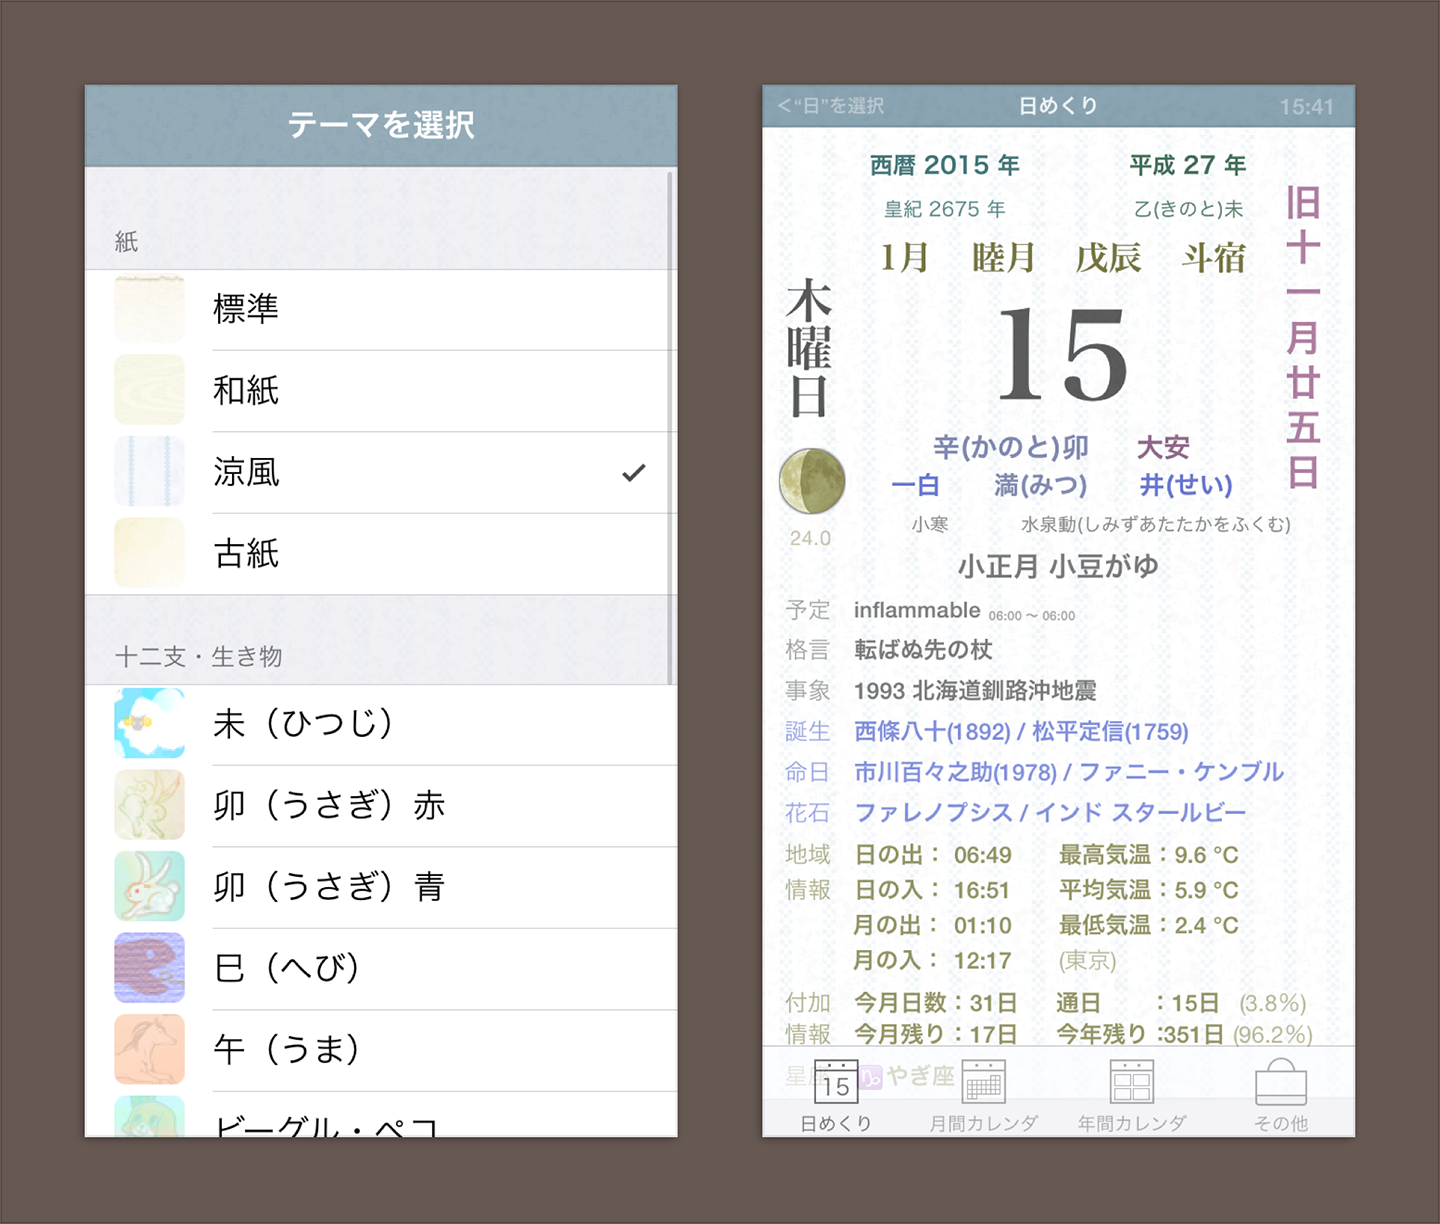
Task: Select the 標準 paper theme thumbnail
Action: (149, 309)
